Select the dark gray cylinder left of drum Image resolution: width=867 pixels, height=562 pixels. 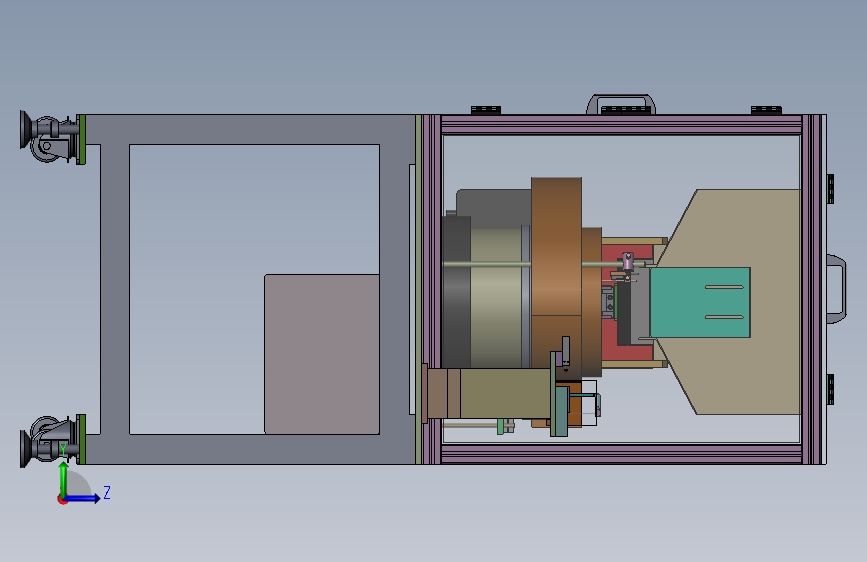[x=457, y=292]
